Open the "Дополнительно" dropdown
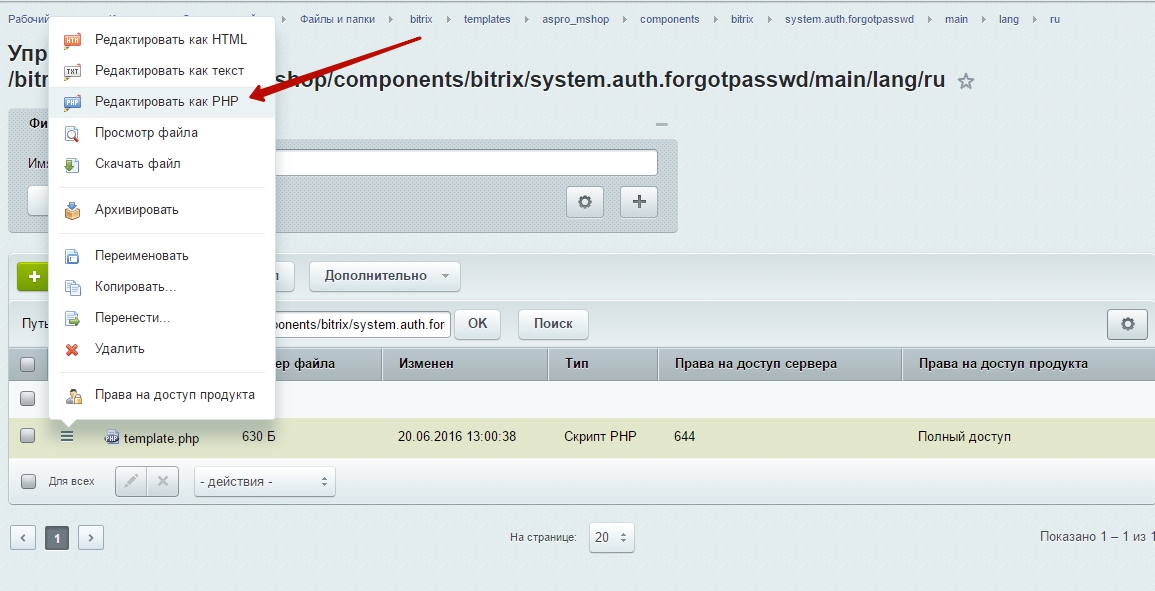Viewport: 1155px width, 591px height. (385, 276)
